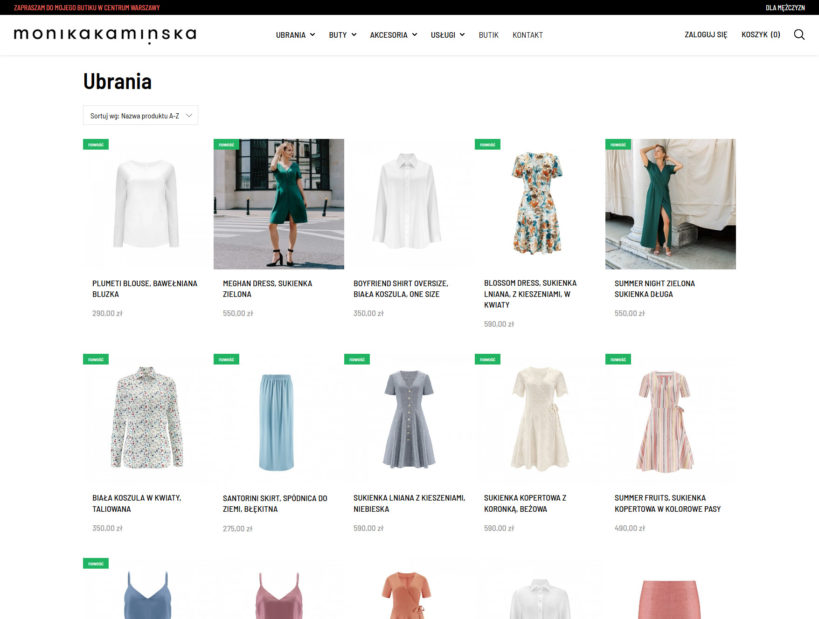Open Plumeti Blouse product title
Screen dimensions: 819x619
click(145, 288)
